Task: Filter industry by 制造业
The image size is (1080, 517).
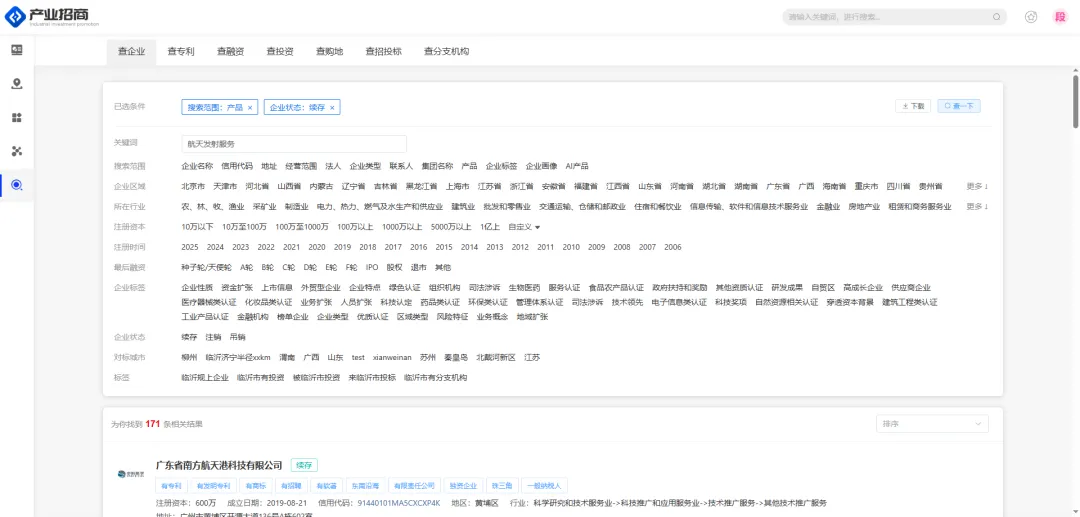Action: tap(296, 207)
